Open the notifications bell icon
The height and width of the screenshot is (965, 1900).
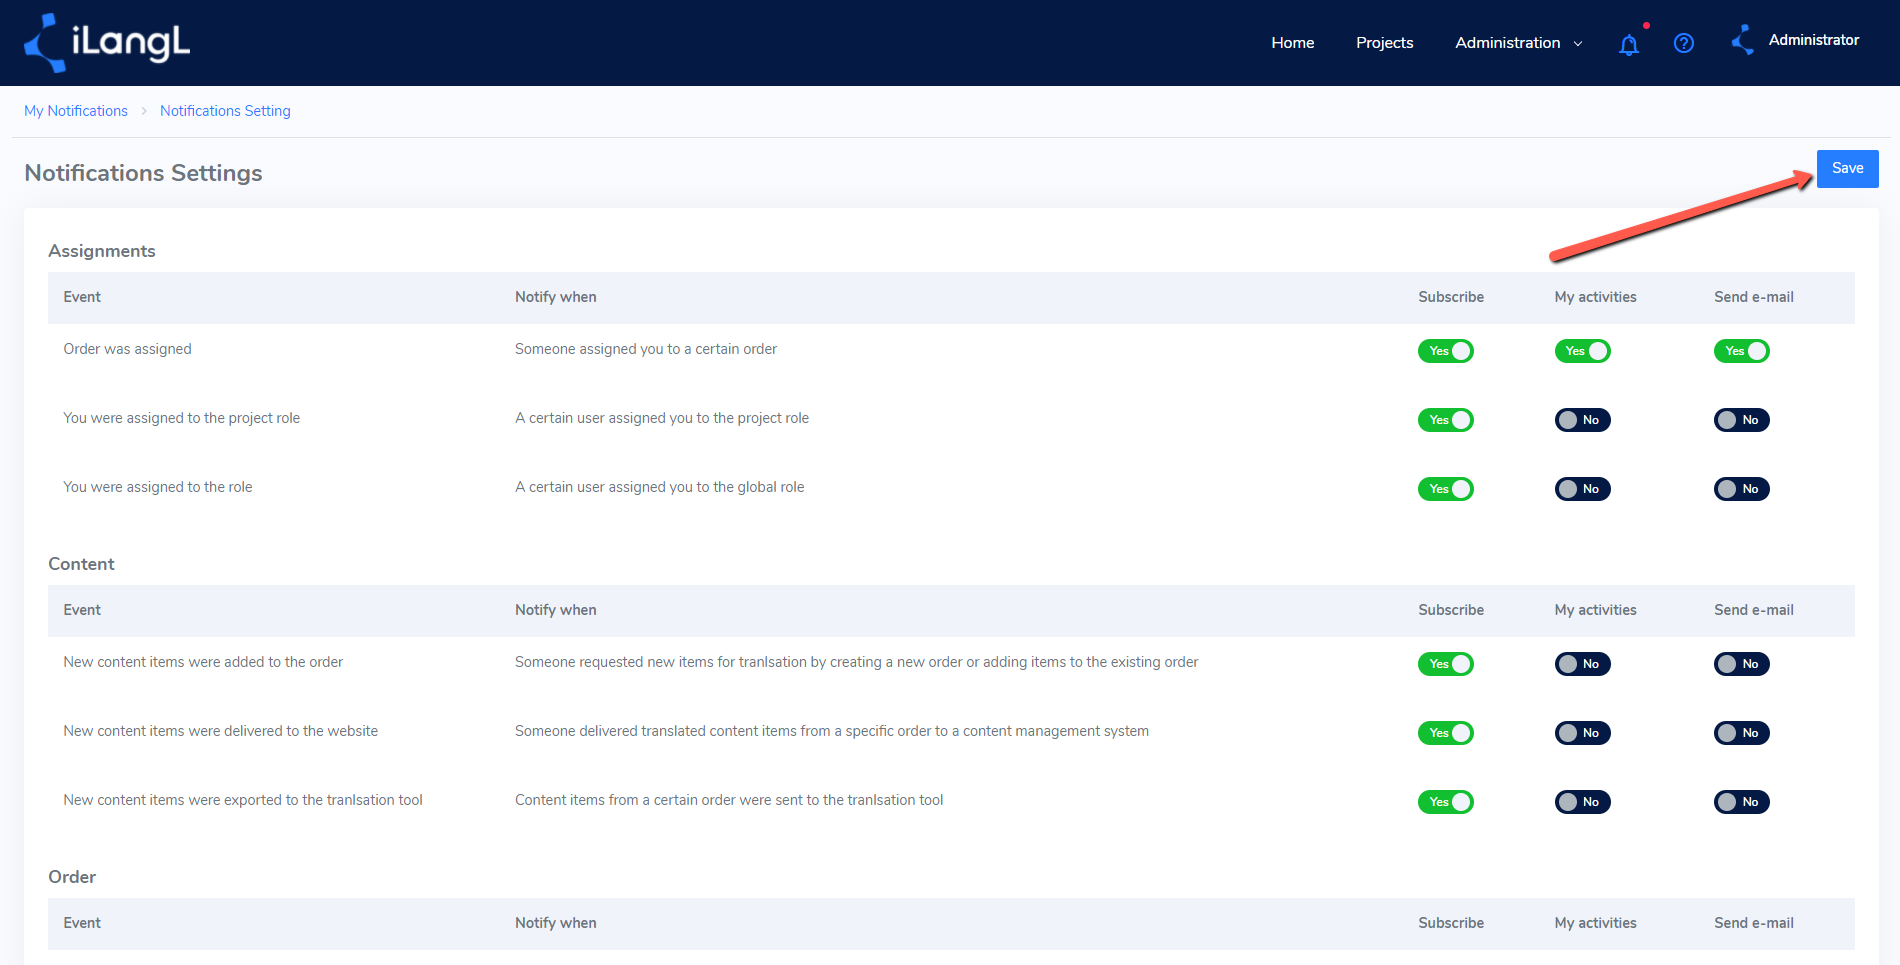click(x=1629, y=43)
